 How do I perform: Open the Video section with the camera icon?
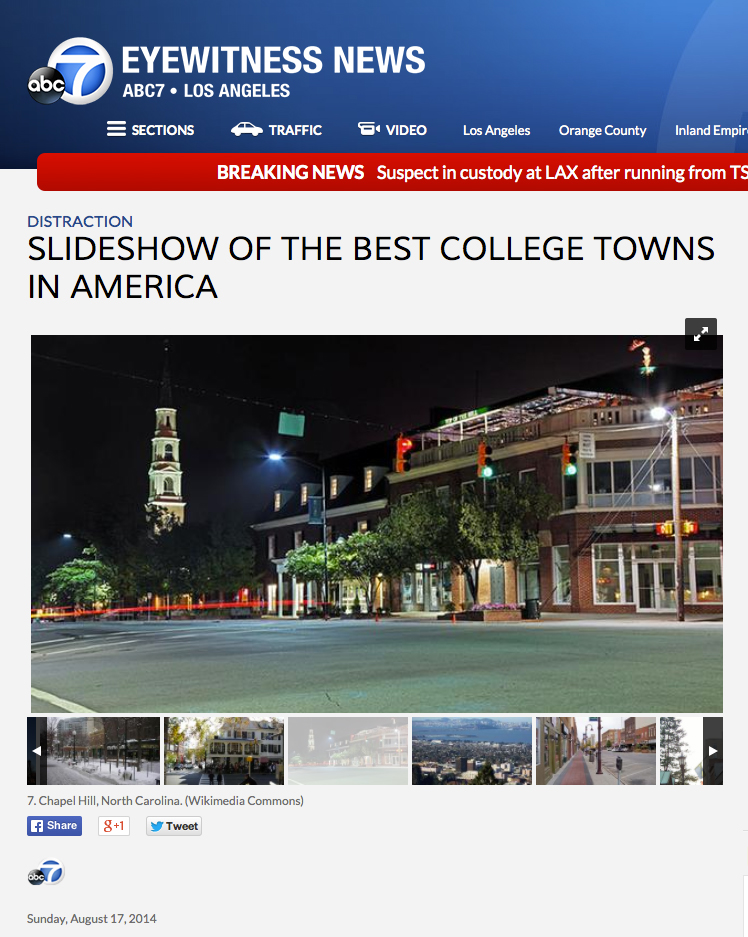tap(393, 130)
